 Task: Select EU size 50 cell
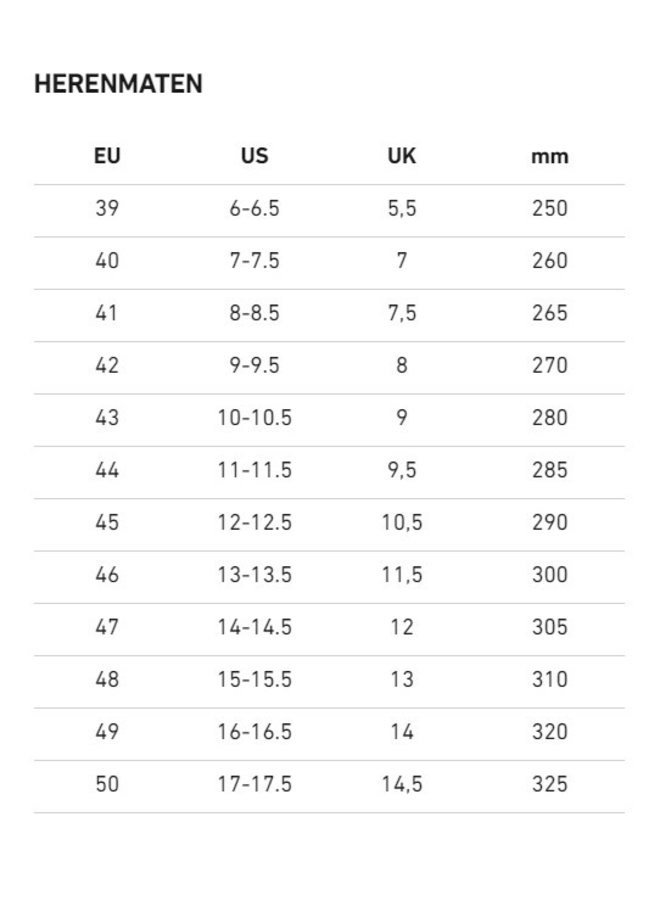click(x=107, y=784)
